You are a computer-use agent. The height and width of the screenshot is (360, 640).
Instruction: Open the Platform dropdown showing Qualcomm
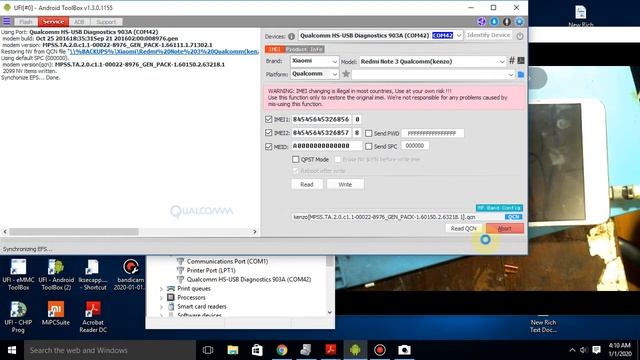pos(334,74)
